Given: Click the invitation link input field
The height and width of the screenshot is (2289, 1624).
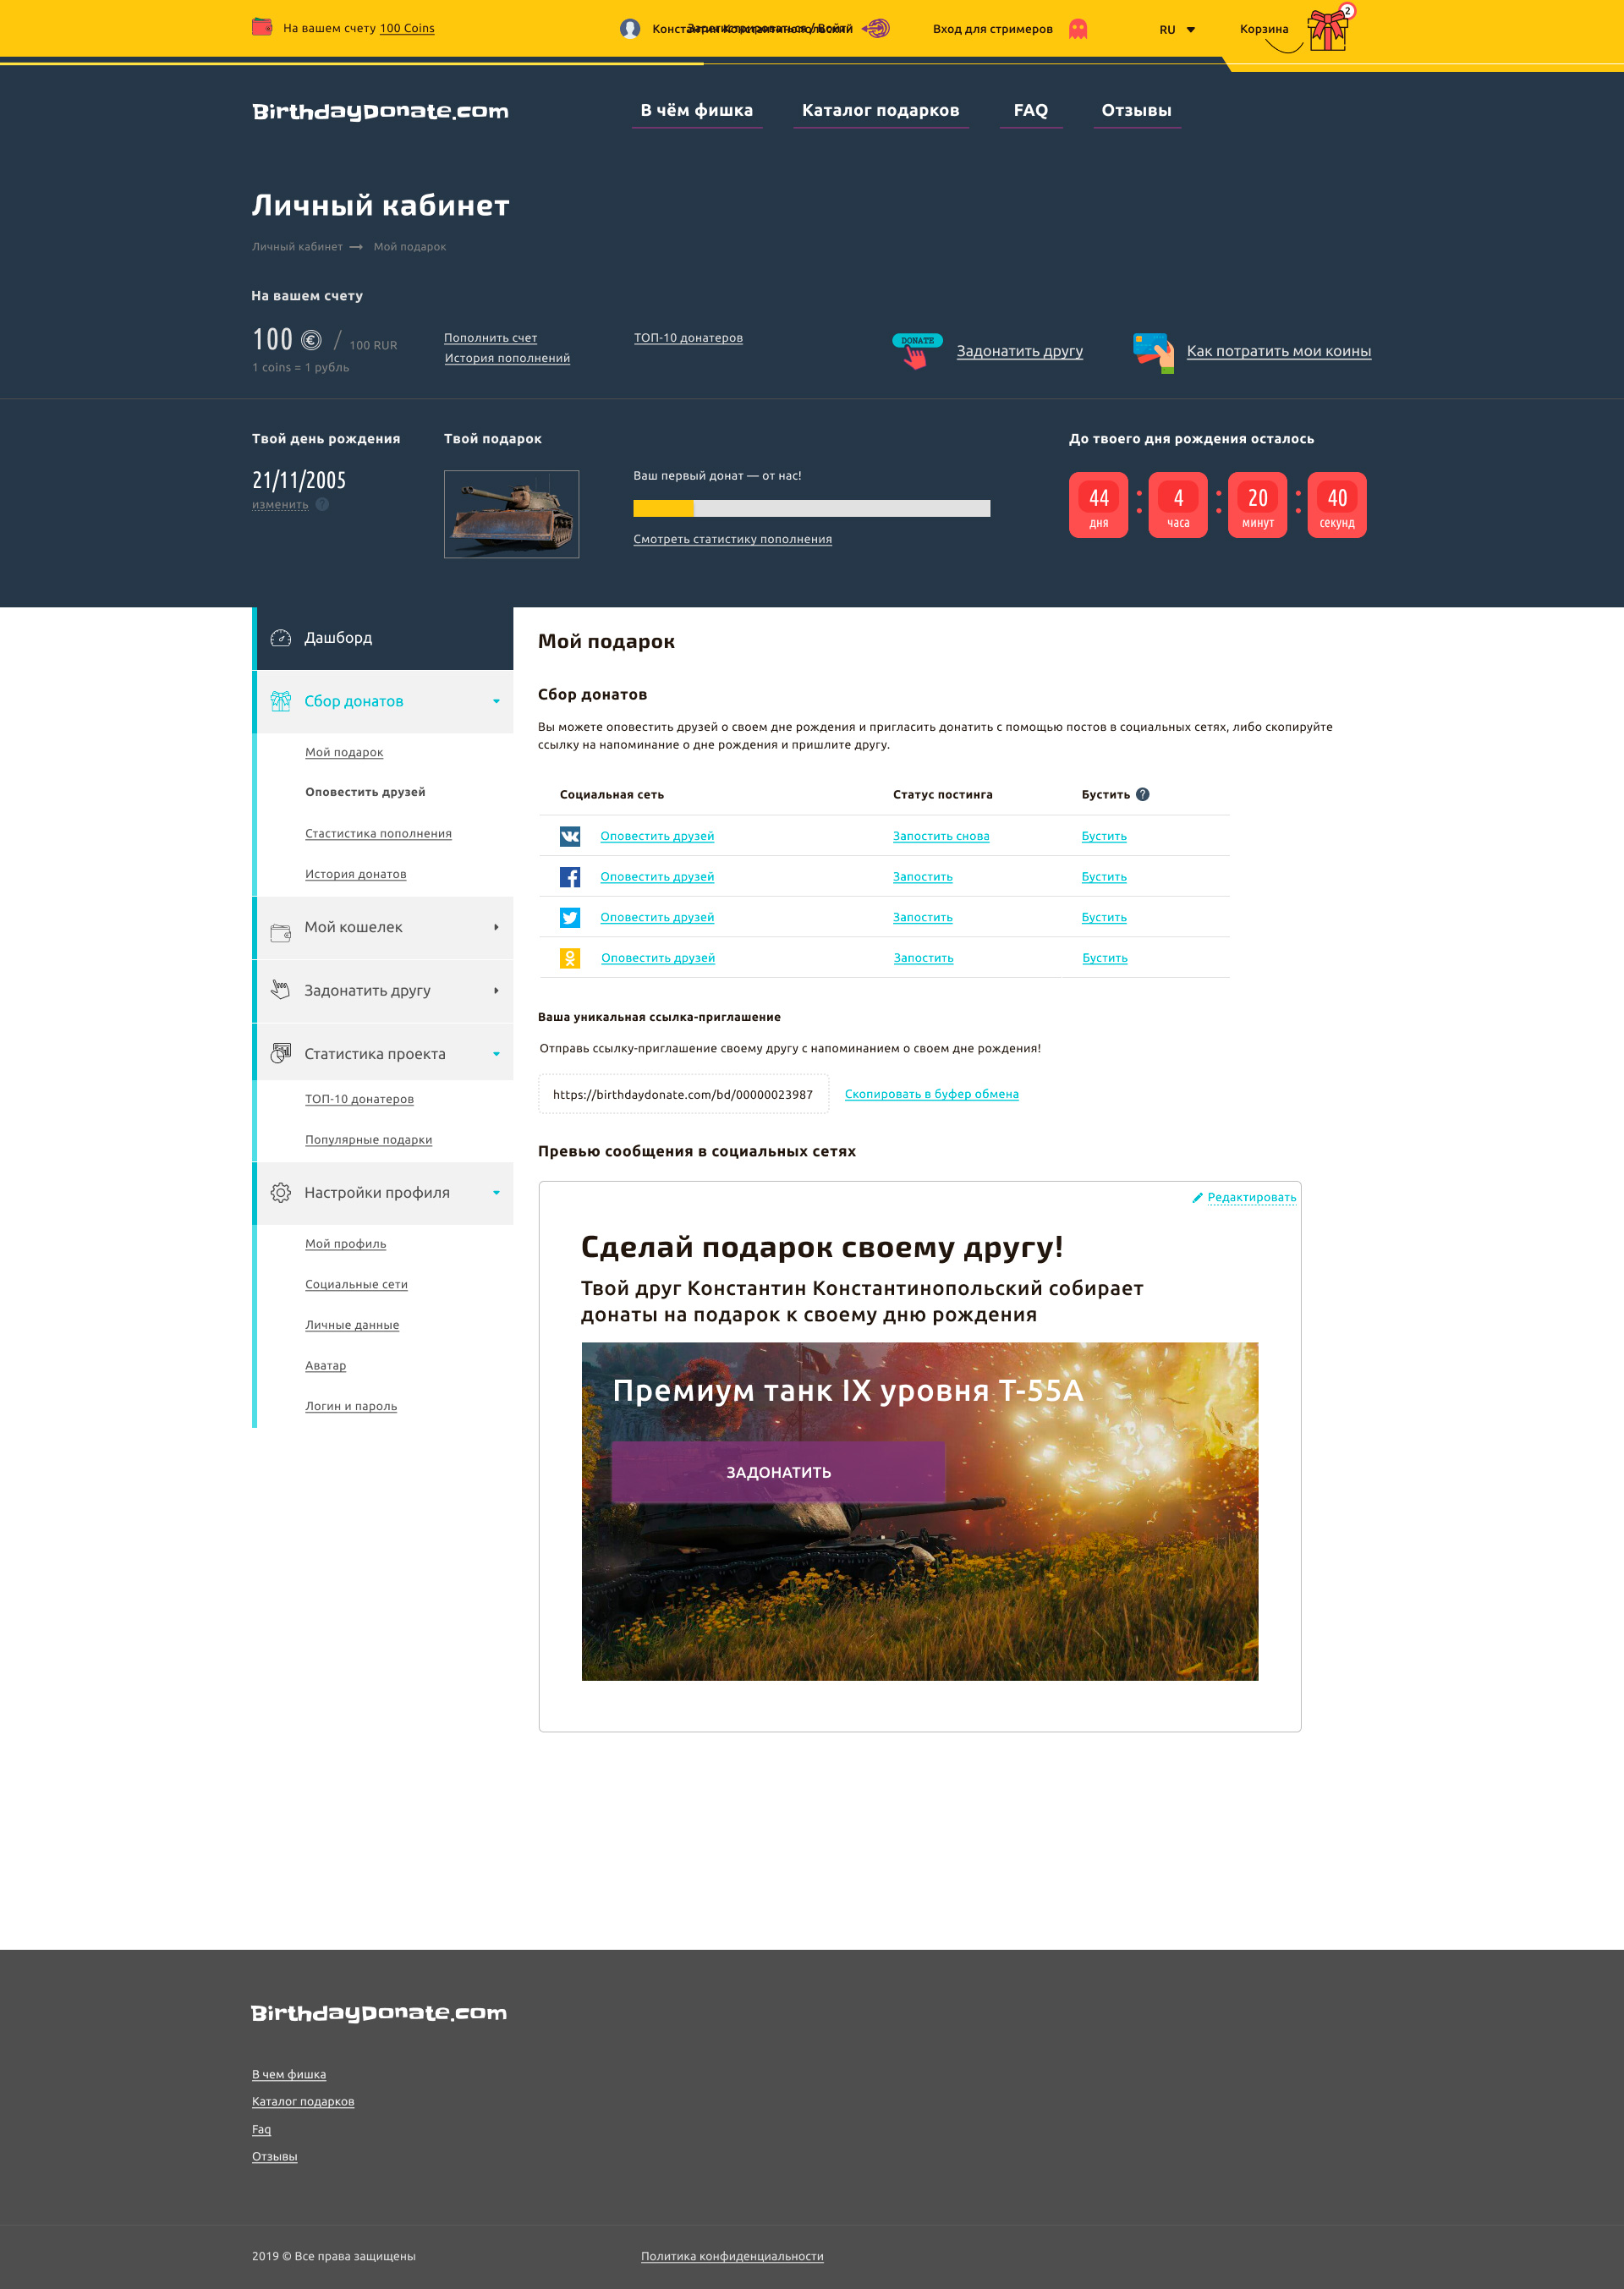Looking at the screenshot, I should coord(683,1094).
